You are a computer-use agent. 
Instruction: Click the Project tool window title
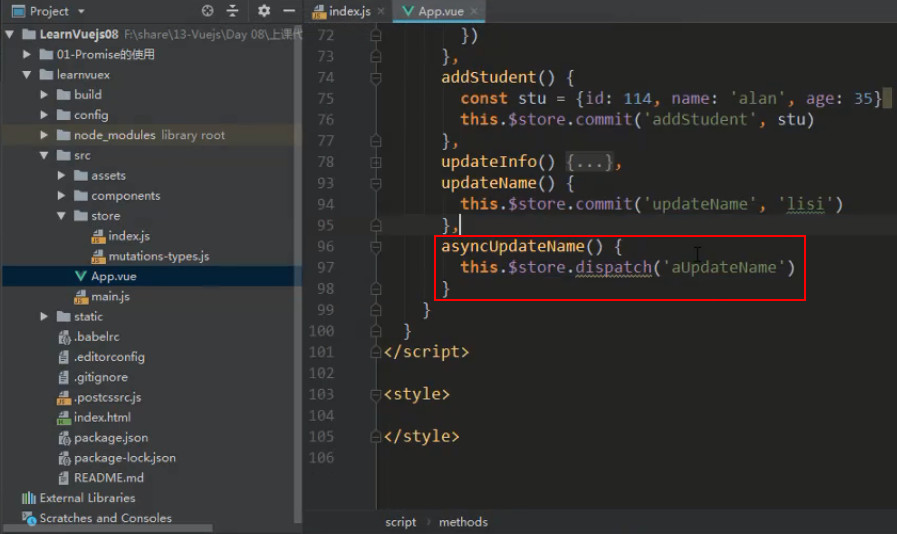(x=49, y=11)
